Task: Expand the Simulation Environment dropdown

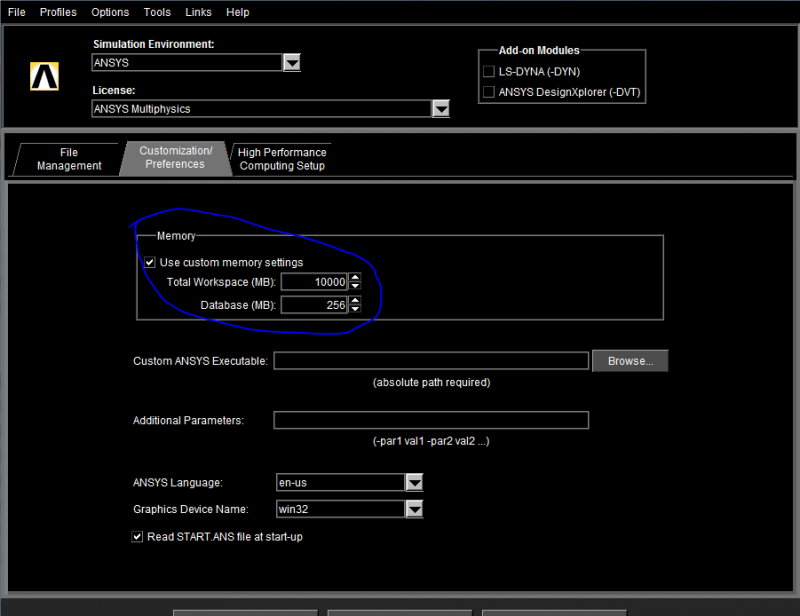Action: [292, 63]
